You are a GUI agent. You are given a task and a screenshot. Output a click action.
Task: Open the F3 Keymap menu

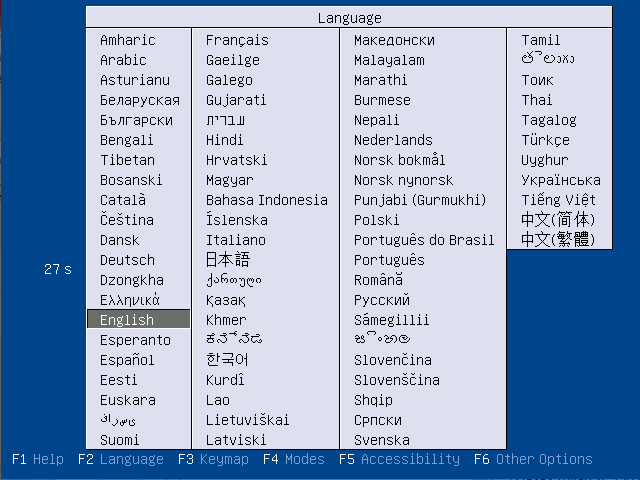pyautogui.click(x=213, y=459)
